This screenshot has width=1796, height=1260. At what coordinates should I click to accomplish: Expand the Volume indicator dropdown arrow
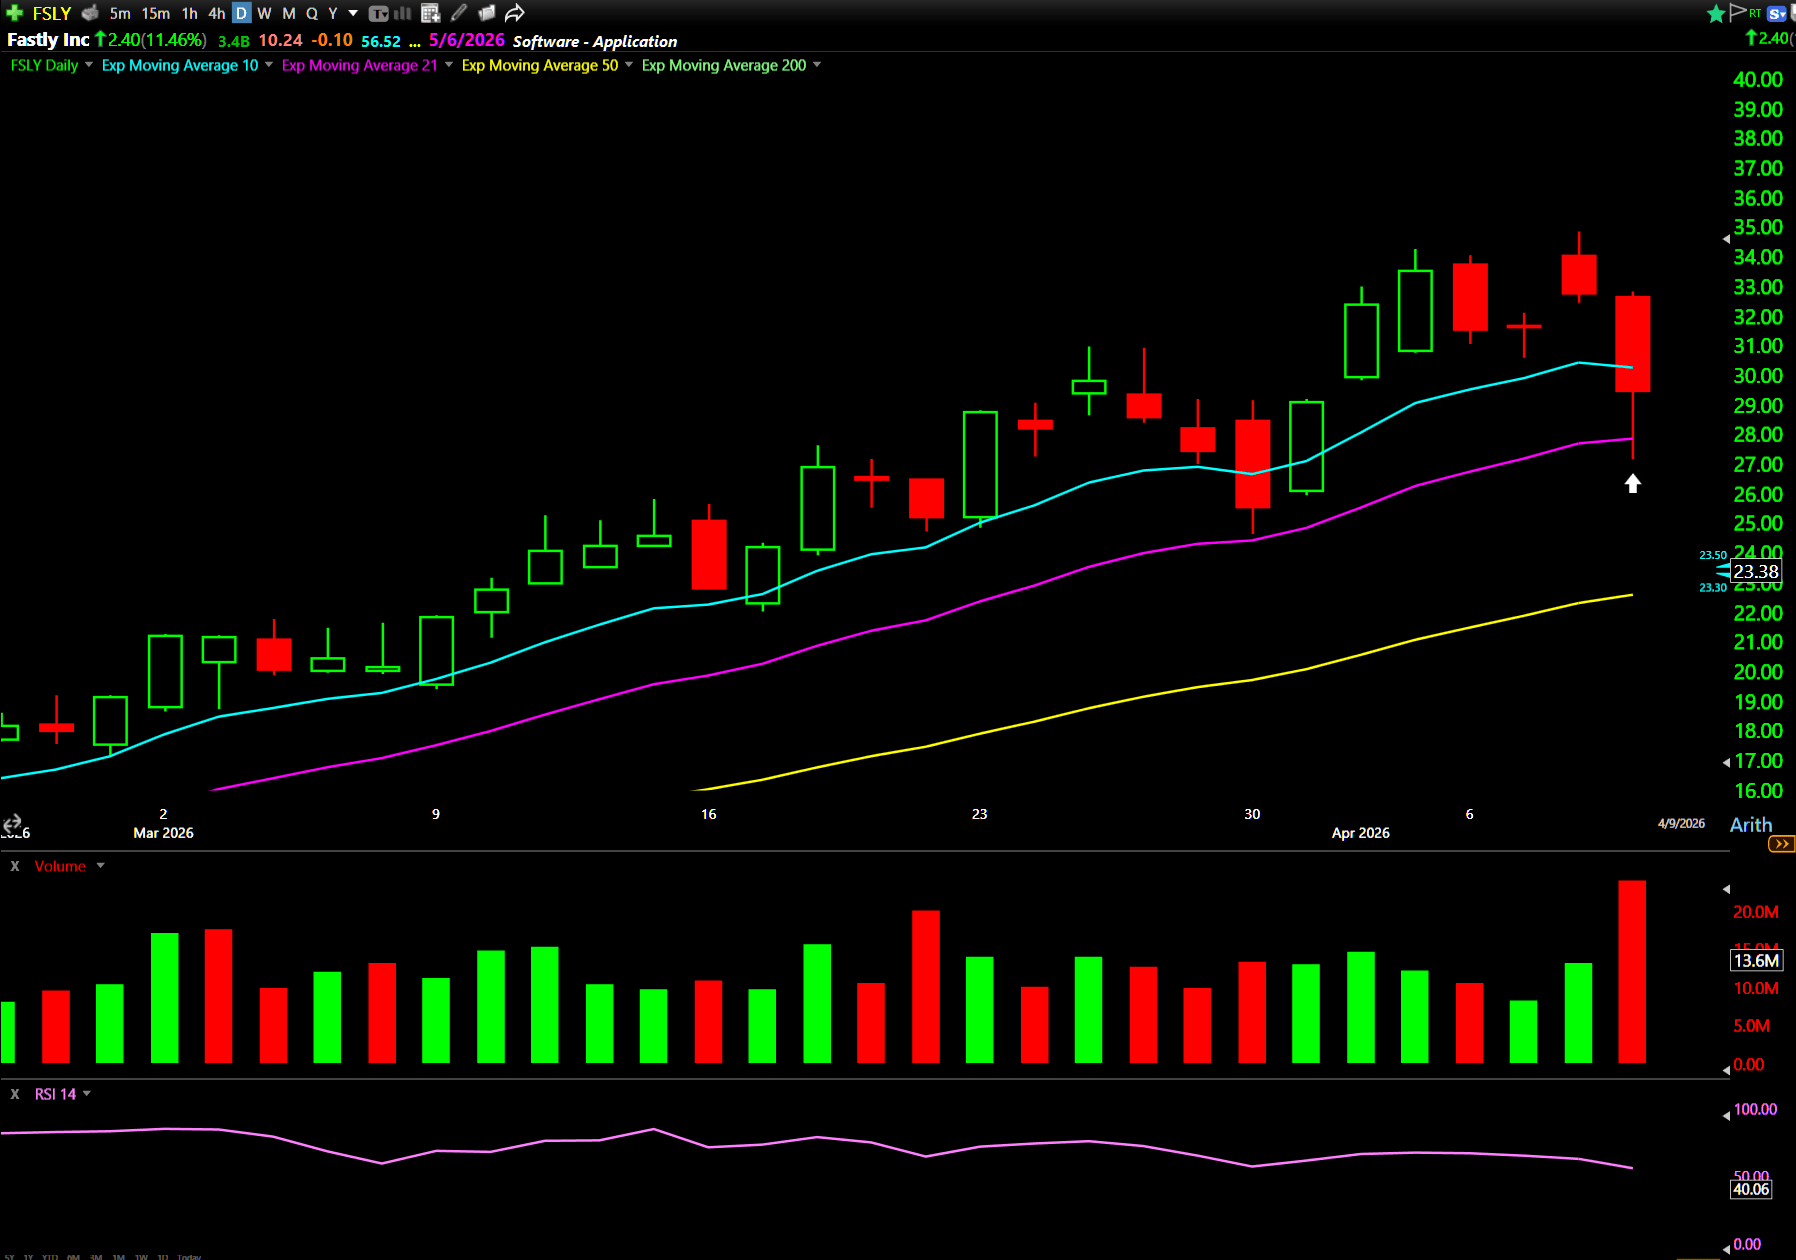click(100, 866)
